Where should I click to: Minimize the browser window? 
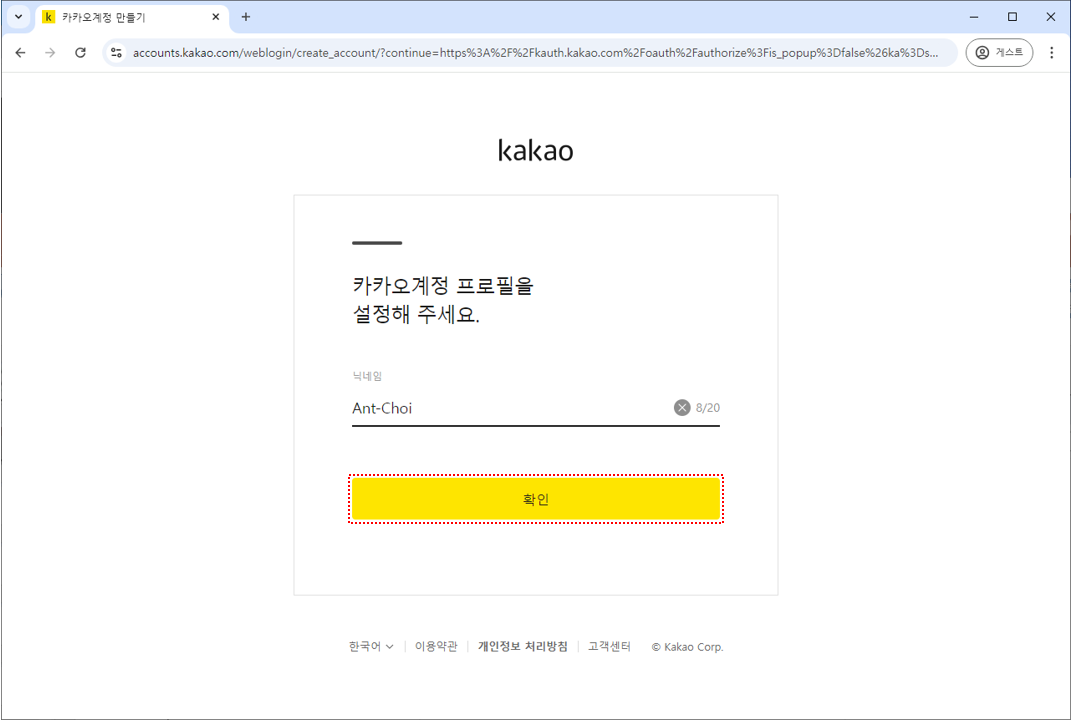coord(974,17)
